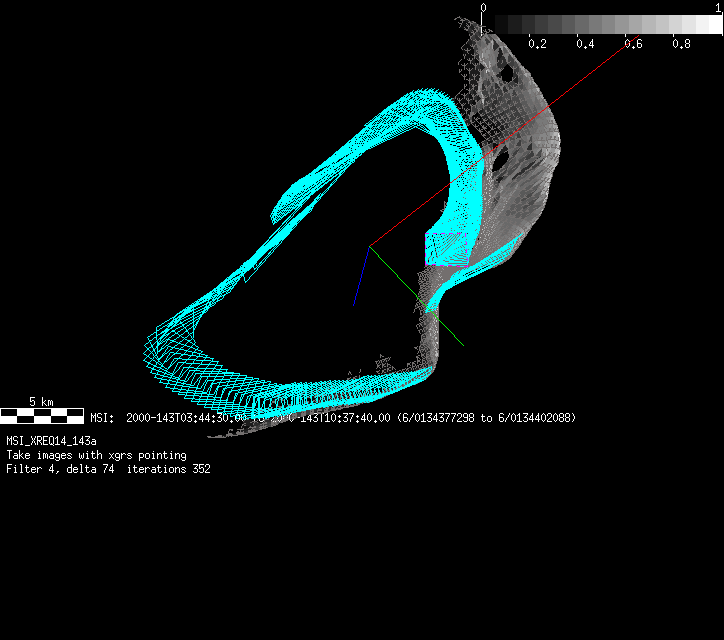Viewport: 724px width, 640px height.
Task: Click the origin where the three axes meet
Action: (x=370, y=246)
